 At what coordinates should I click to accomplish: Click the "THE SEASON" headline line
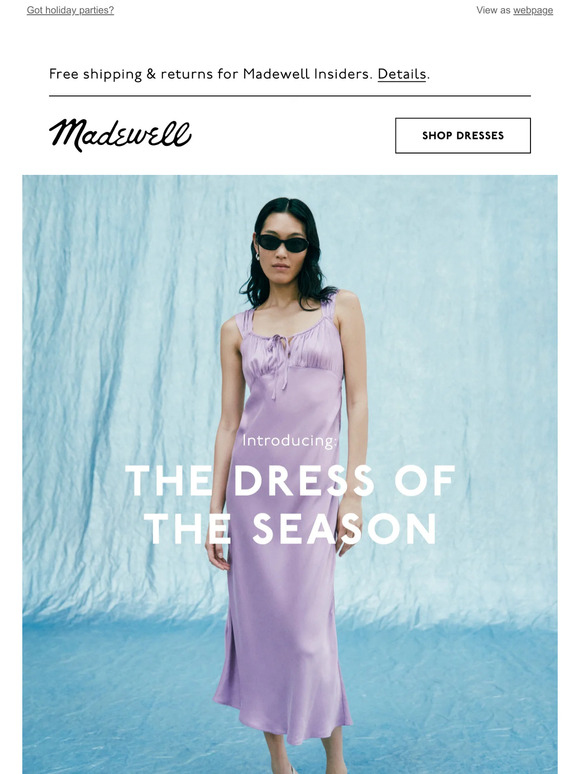click(x=290, y=528)
